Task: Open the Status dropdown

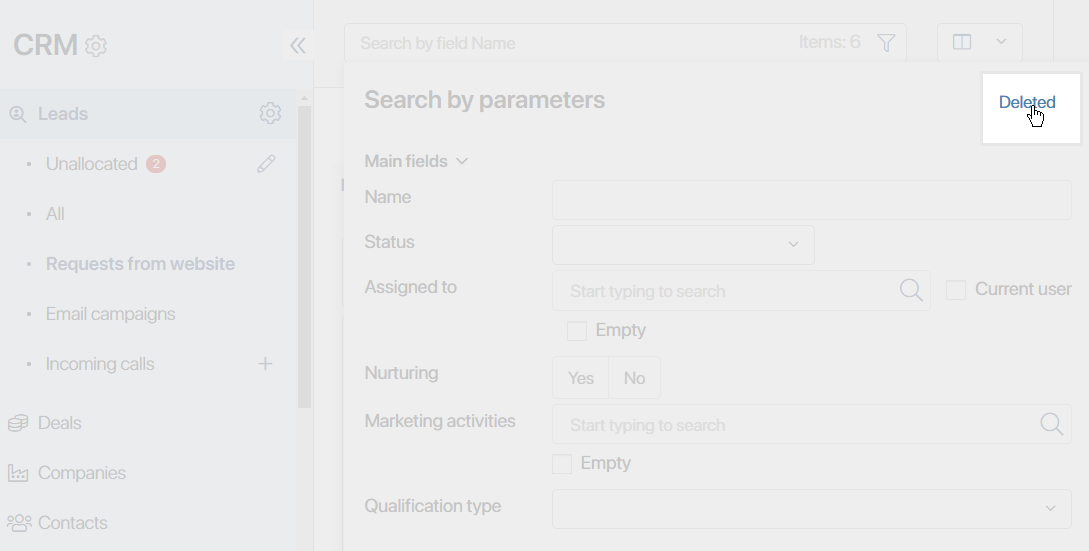Action: coord(683,245)
